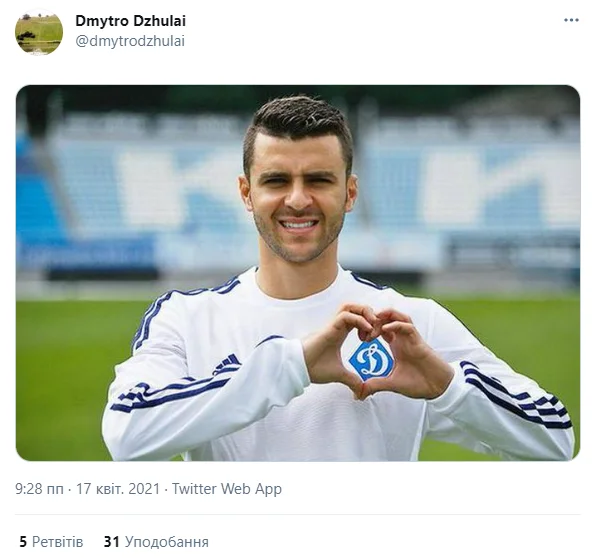Image resolution: width=594 pixels, height=558 pixels.
Task: Show the 5 Ретвітів list
Action: click(x=51, y=542)
